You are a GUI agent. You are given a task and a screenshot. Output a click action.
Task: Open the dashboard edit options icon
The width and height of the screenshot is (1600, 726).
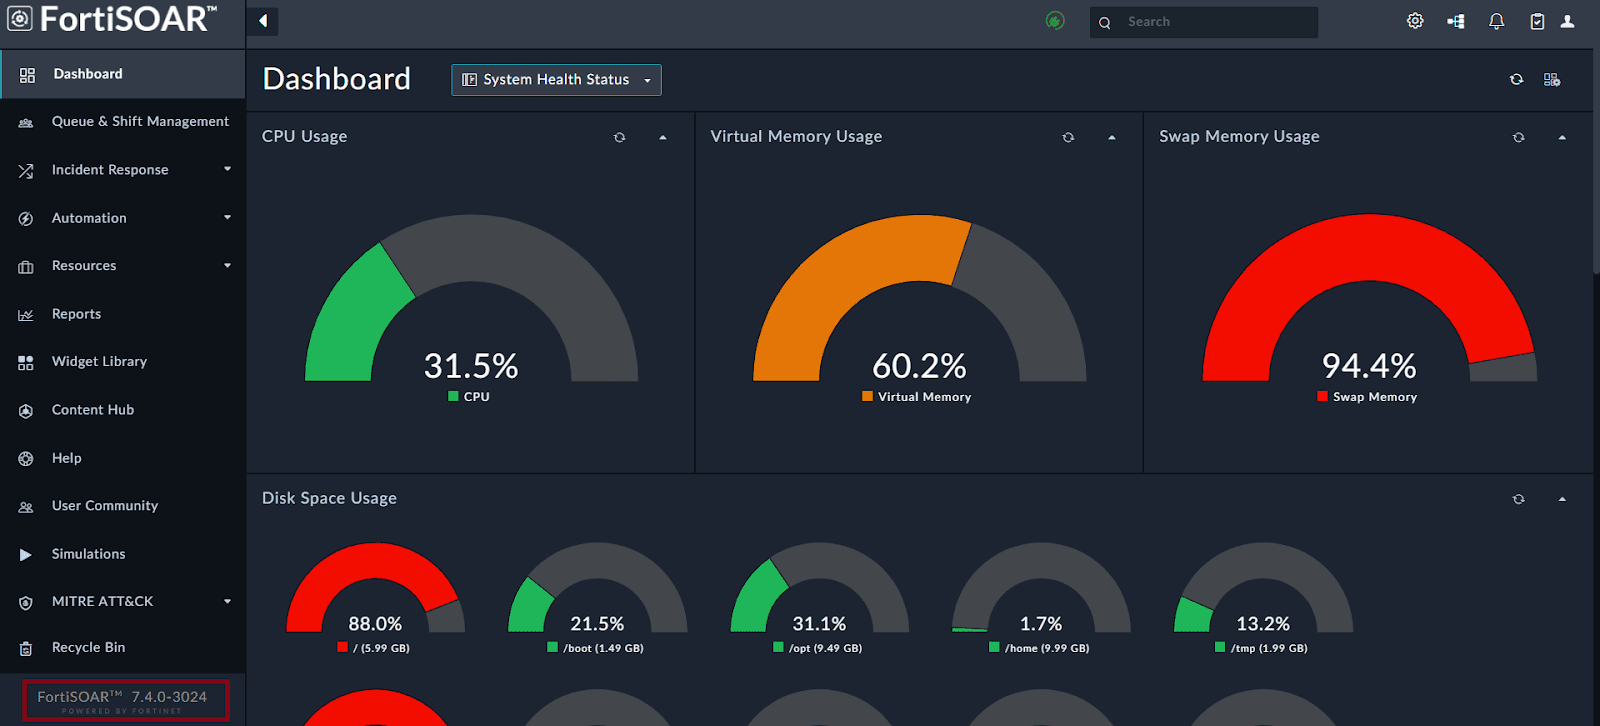click(x=1552, y=79)
